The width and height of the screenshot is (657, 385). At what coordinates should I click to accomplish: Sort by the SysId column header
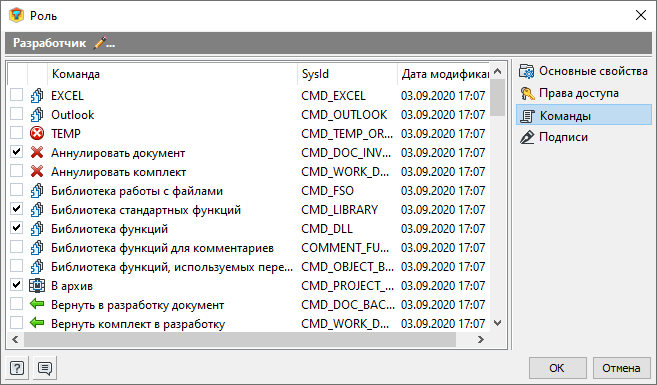click(347, 74)
